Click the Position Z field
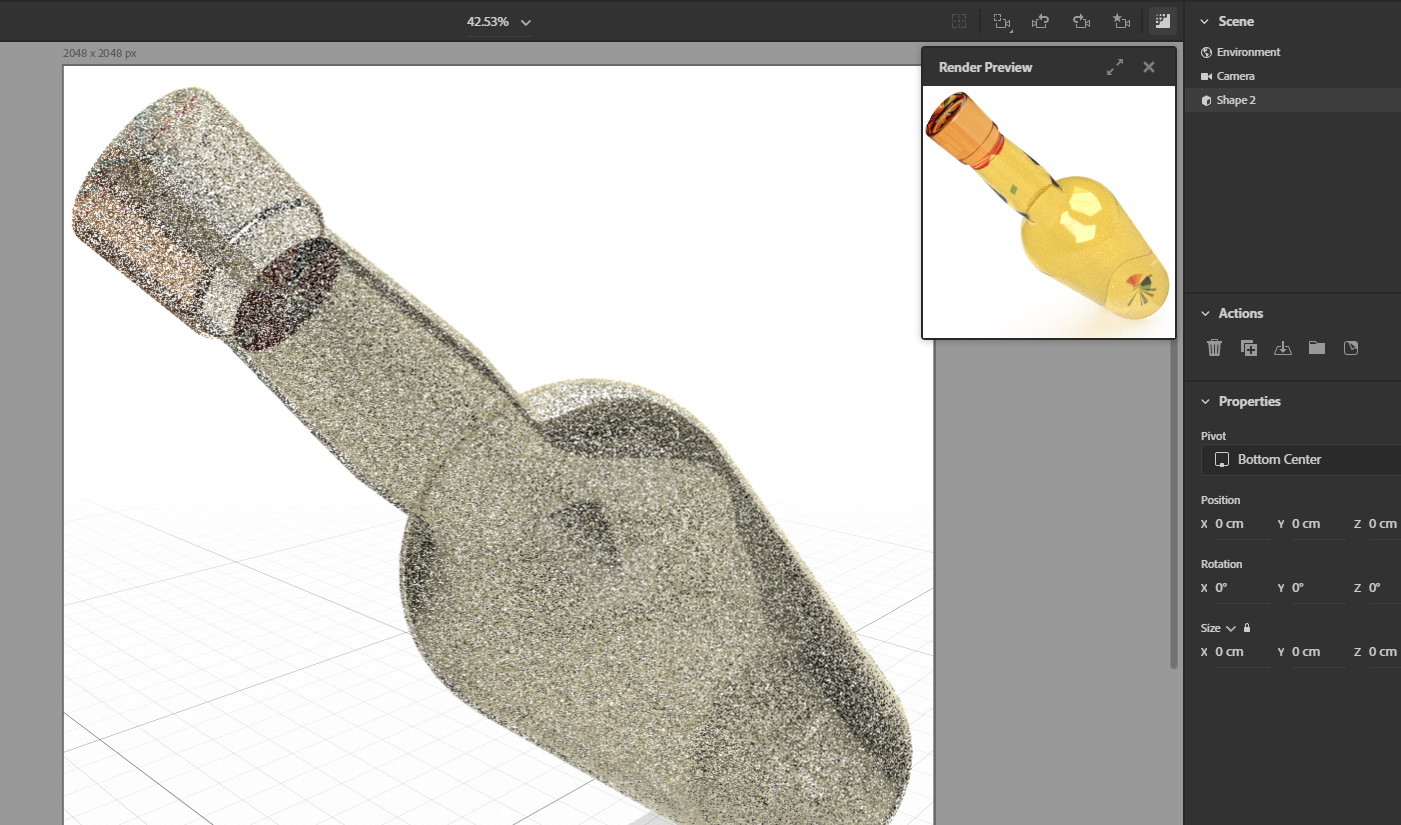Screen dimensions: 1401x825 point(1384,524)
